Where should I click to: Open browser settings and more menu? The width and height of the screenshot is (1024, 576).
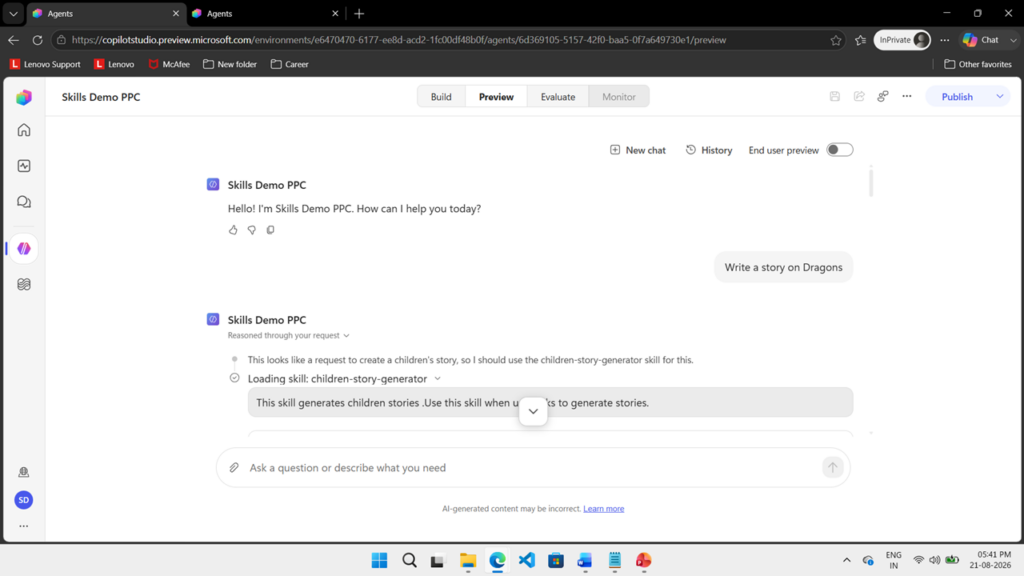pos(945,40)
